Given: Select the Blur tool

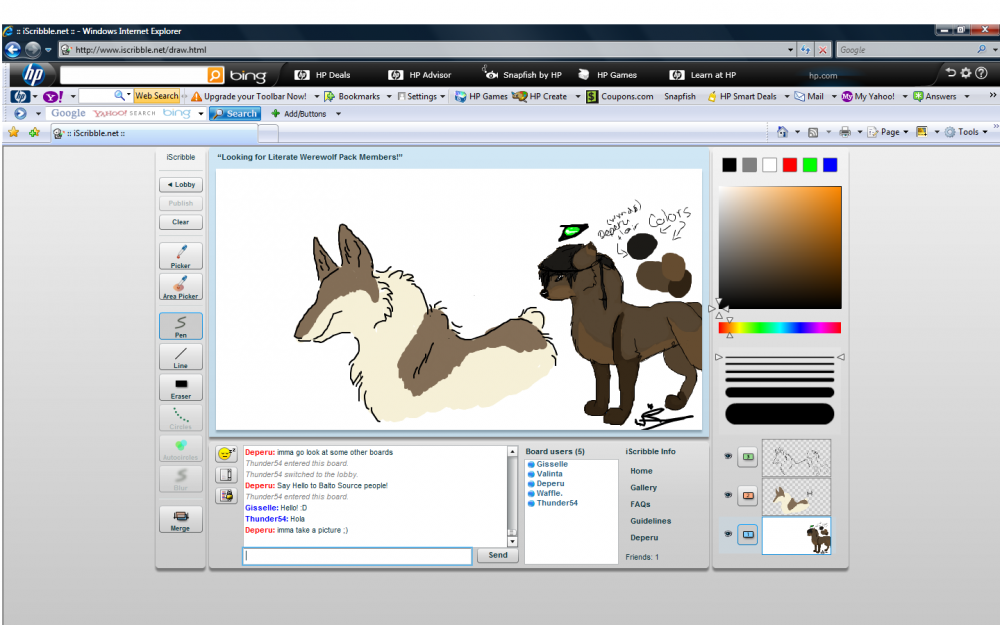Looking at the screenshot, I should click(180, 479).
